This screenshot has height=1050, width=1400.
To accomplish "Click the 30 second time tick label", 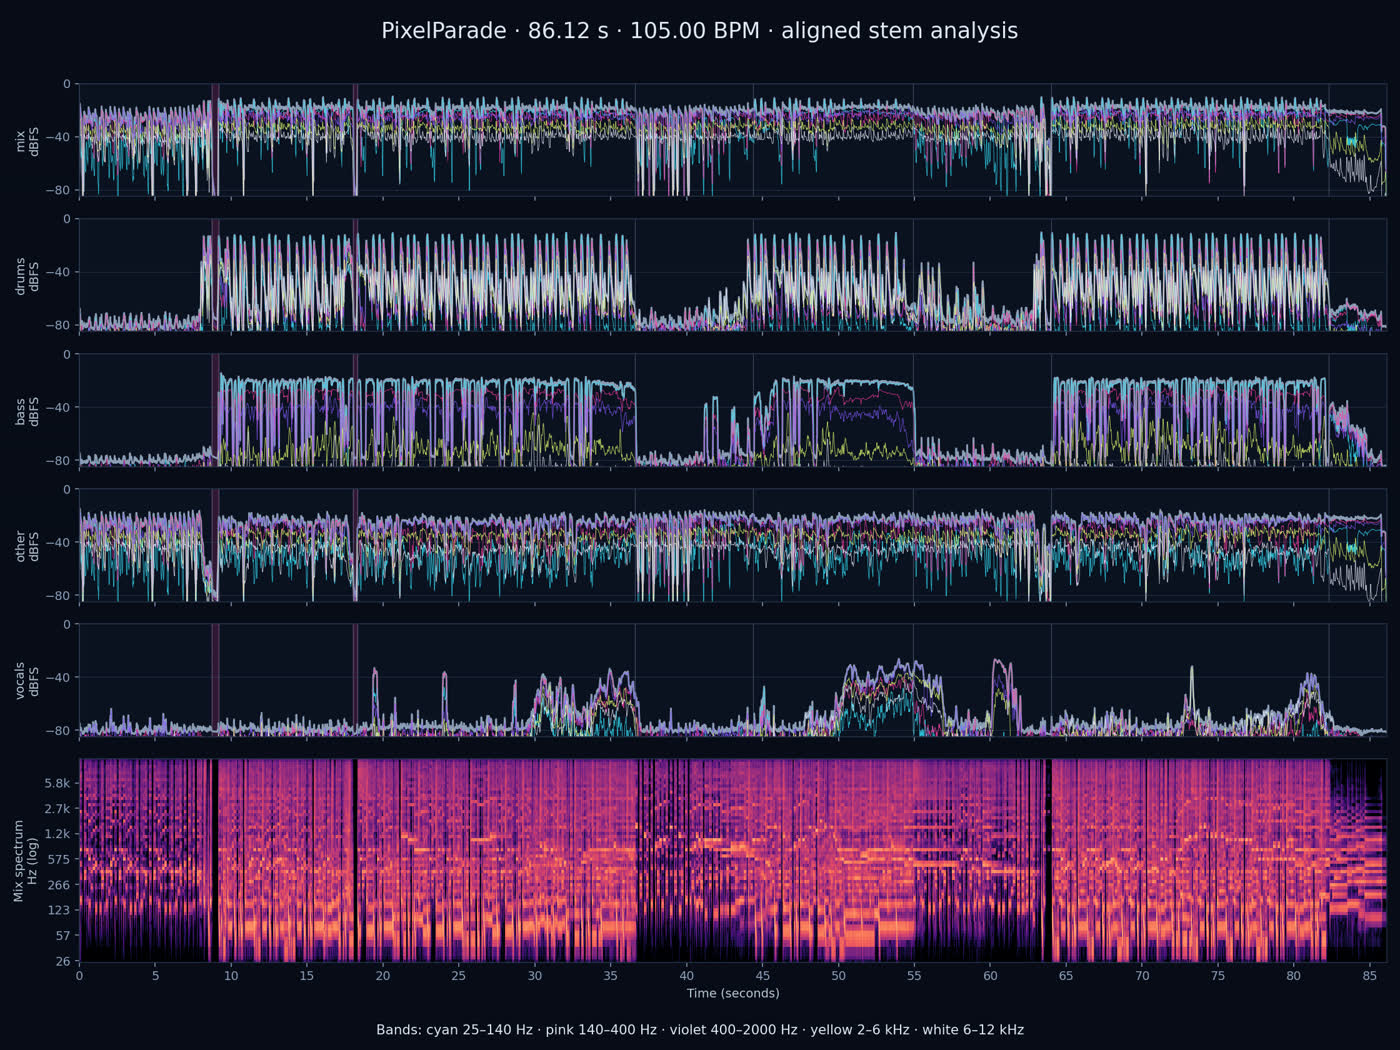I will [535, 976].
